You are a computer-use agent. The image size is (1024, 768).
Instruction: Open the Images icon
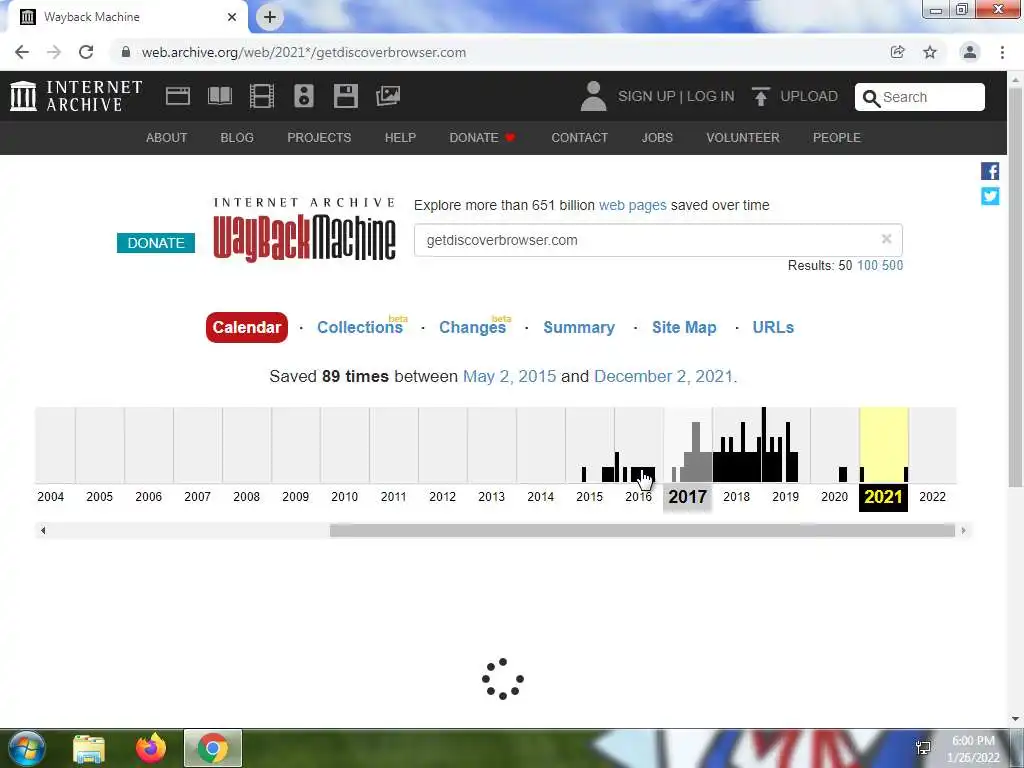click(388, 96)
